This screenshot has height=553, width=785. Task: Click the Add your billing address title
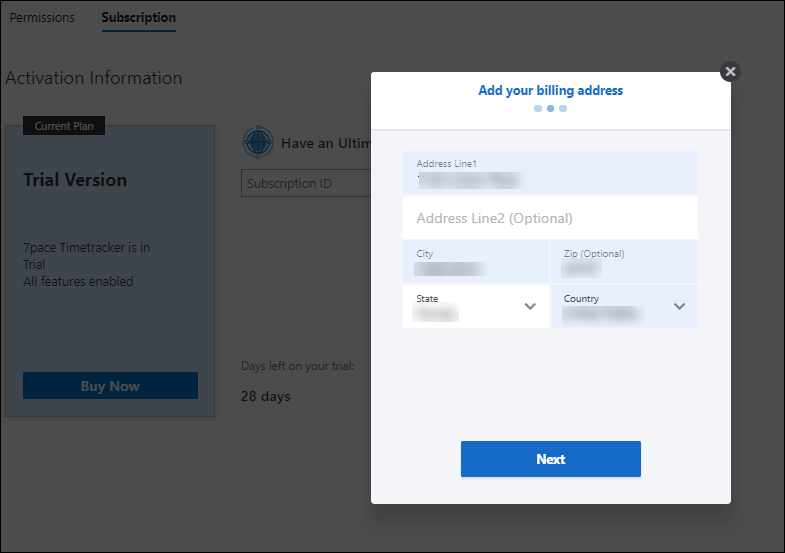tap(551, 91)
